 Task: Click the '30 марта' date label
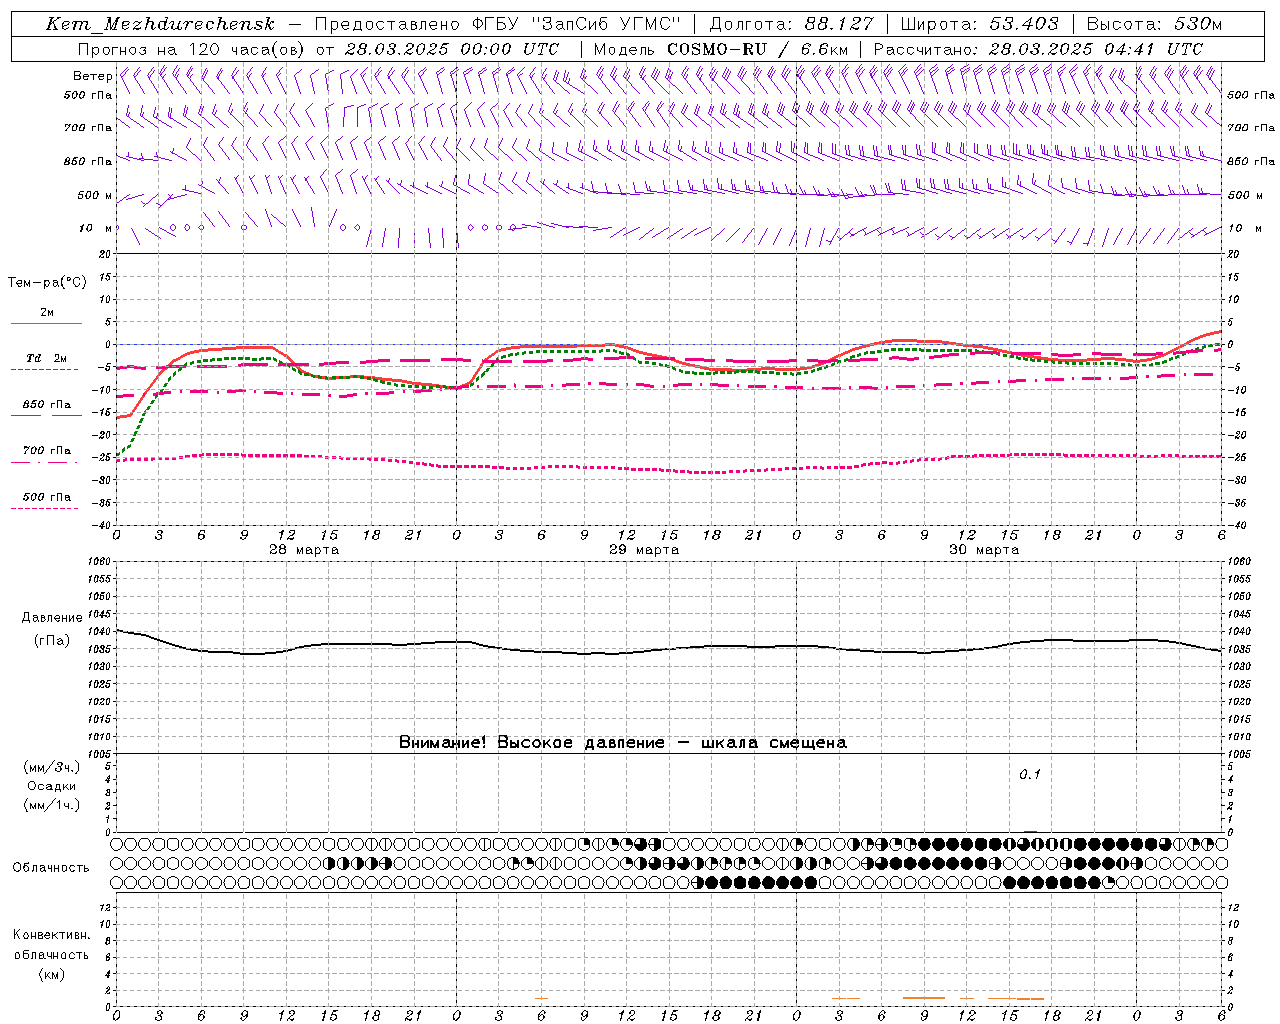click(984, 550)
